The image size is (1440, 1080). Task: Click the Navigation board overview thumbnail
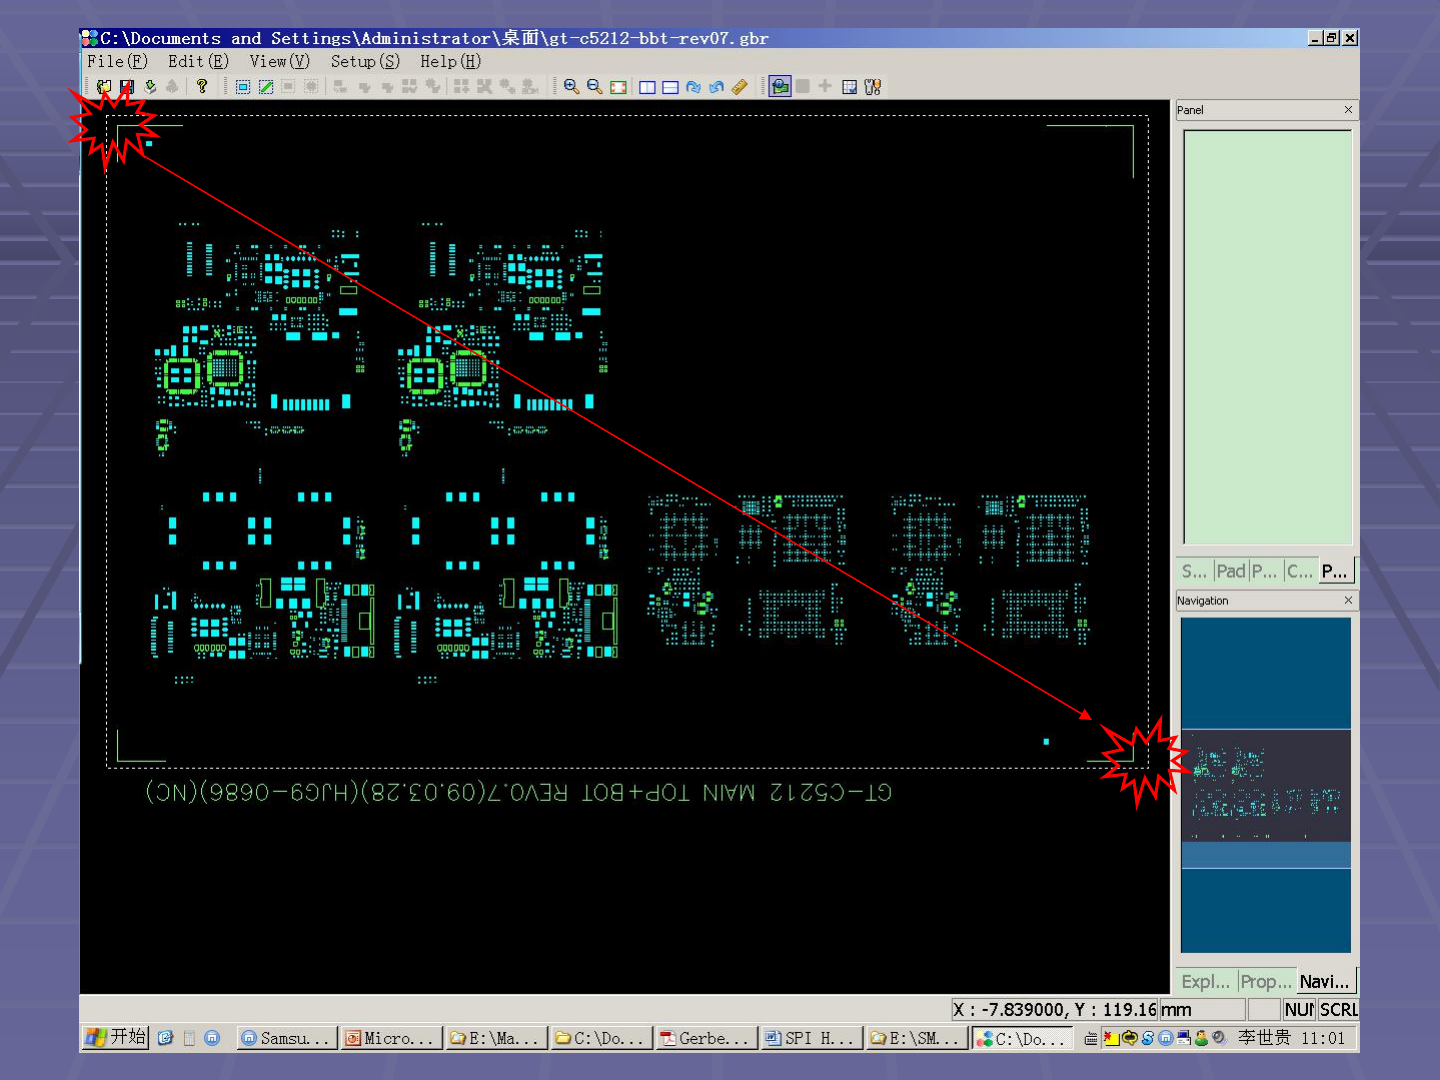tap(1266, 785)
